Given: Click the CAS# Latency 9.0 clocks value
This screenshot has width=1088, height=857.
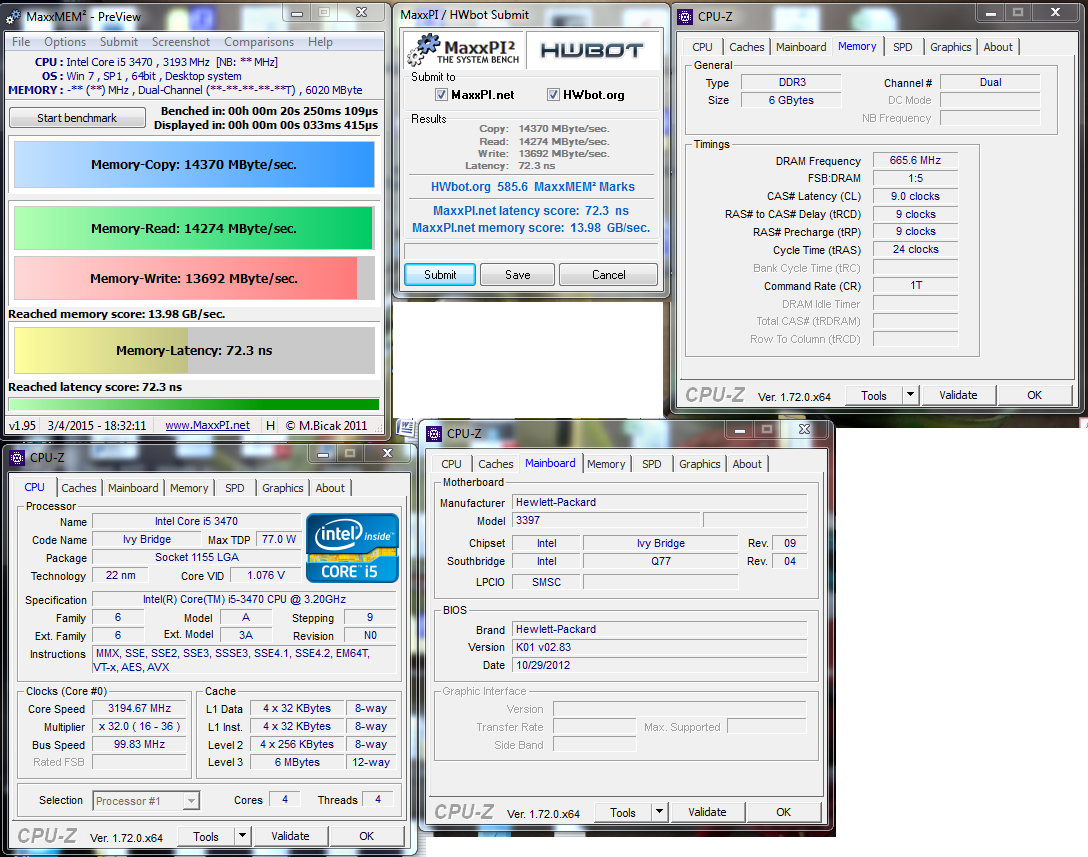Looking at the screenshot, I should (915, 196).
